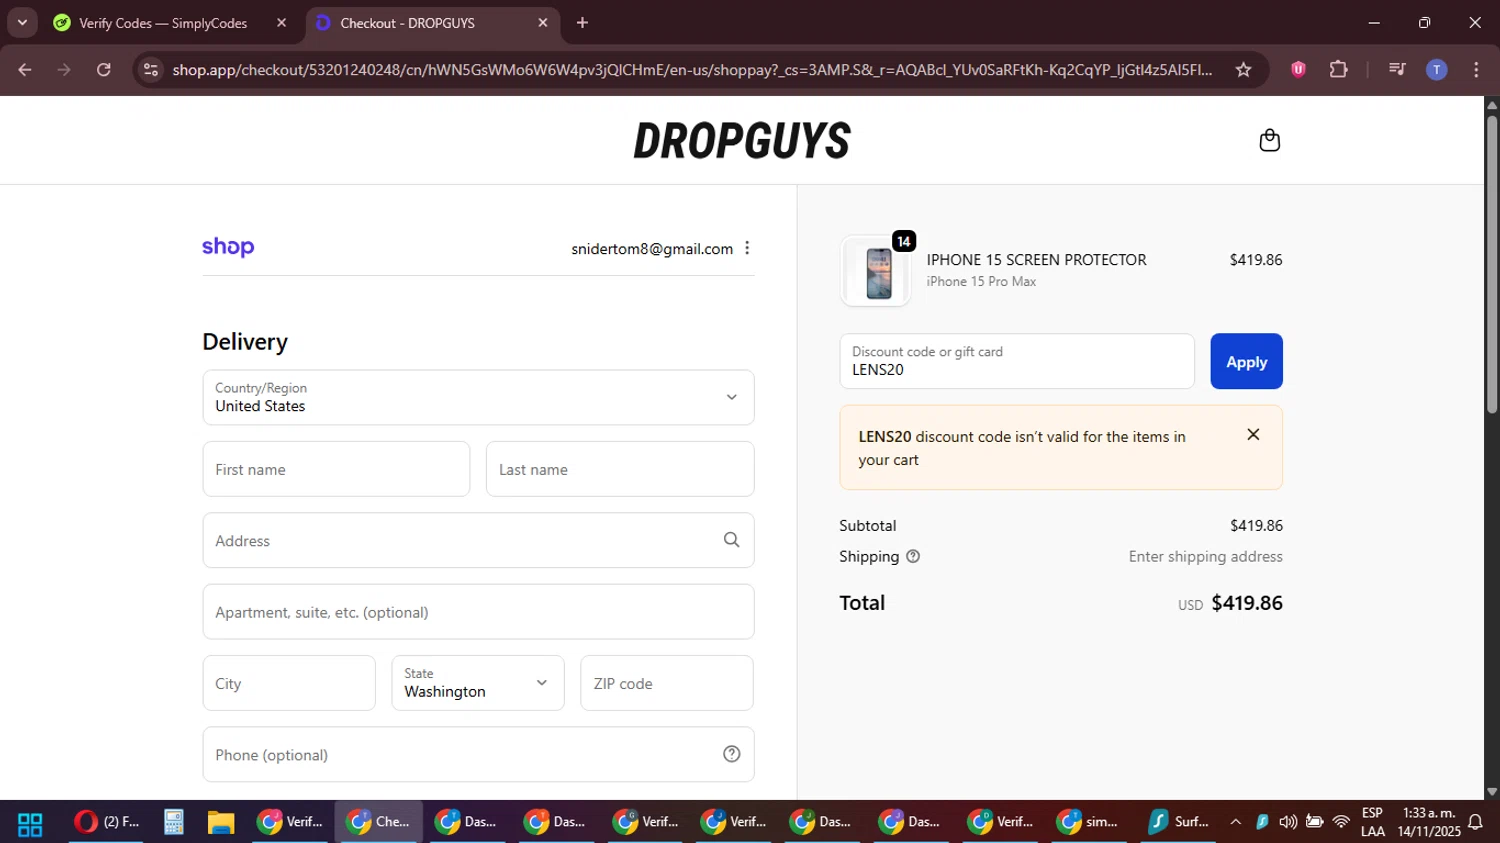Open the Country/Region dropdown
The height and width of the screenshot is (843, 1500).
pyautogui.click(x=478, y=397)
